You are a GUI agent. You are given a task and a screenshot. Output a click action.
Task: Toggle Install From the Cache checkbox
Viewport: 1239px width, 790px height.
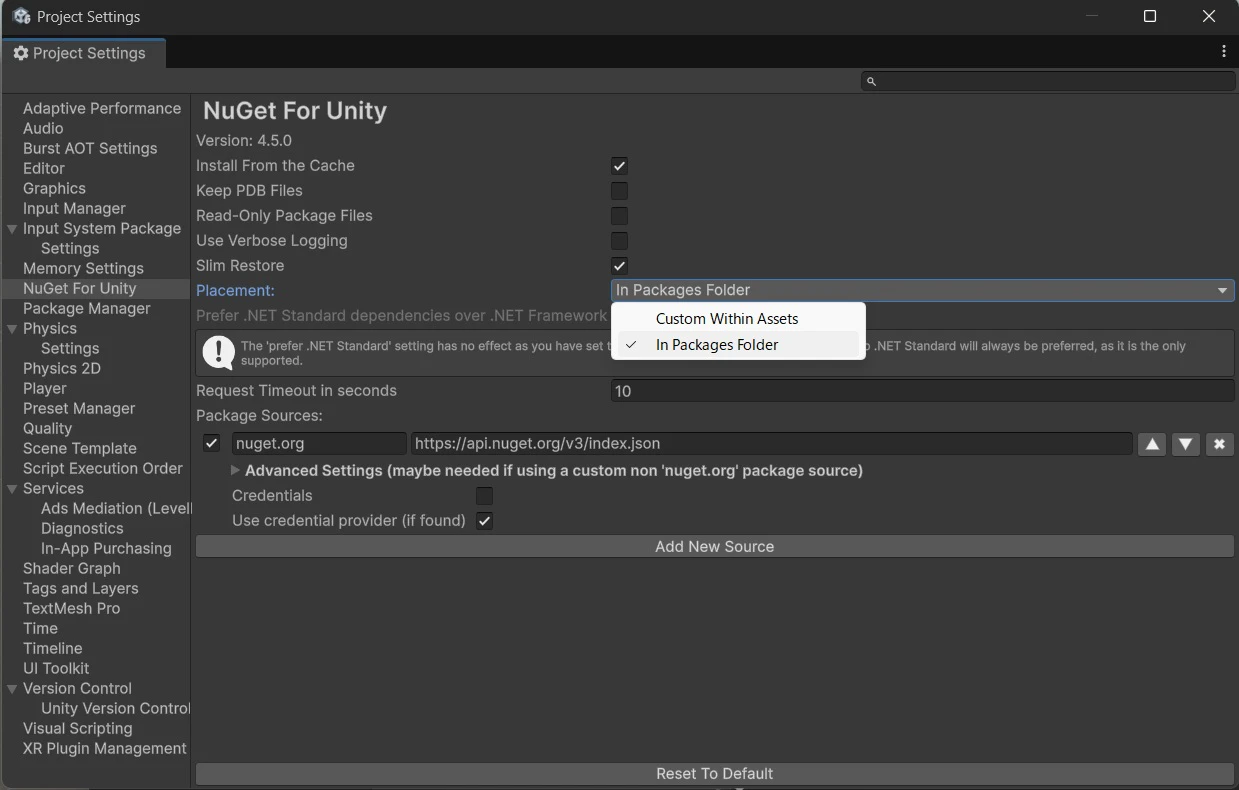(x=619, y=166)
